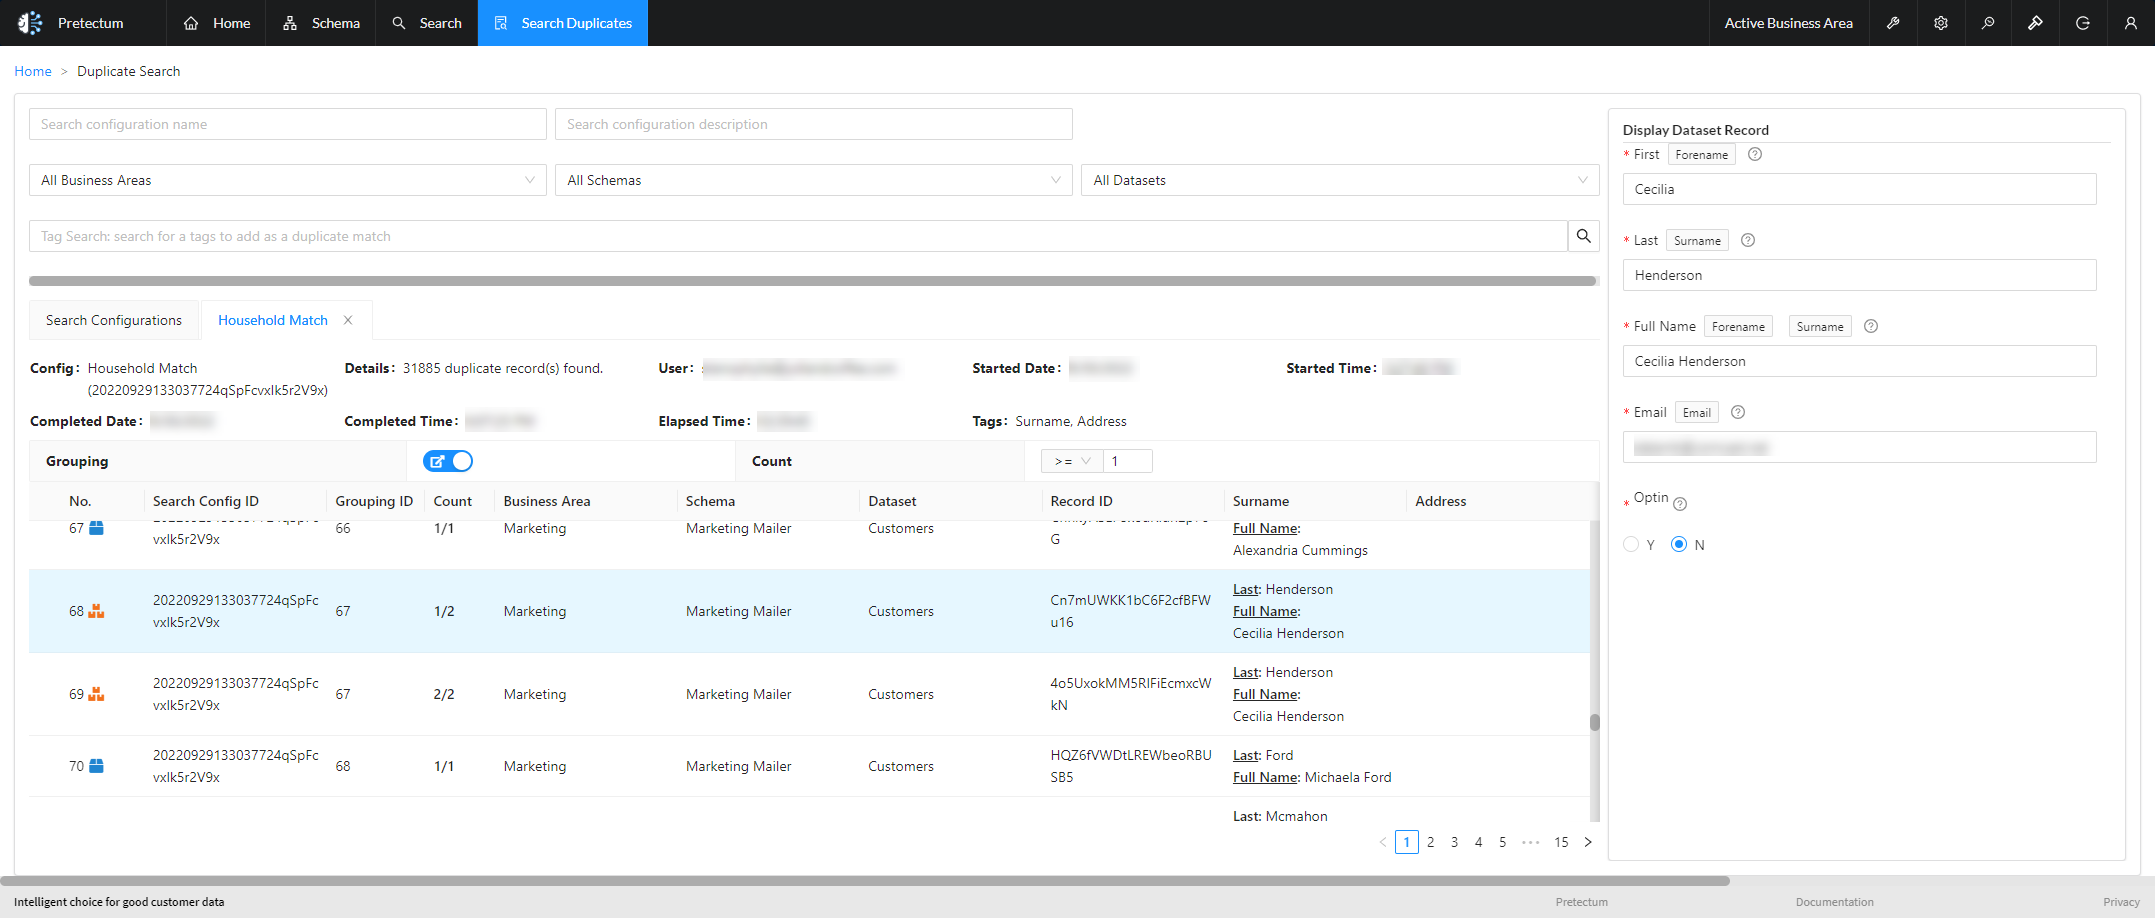Click the Email input field
Viewport: 2155px width, 918px height.
coord(1860,447)
